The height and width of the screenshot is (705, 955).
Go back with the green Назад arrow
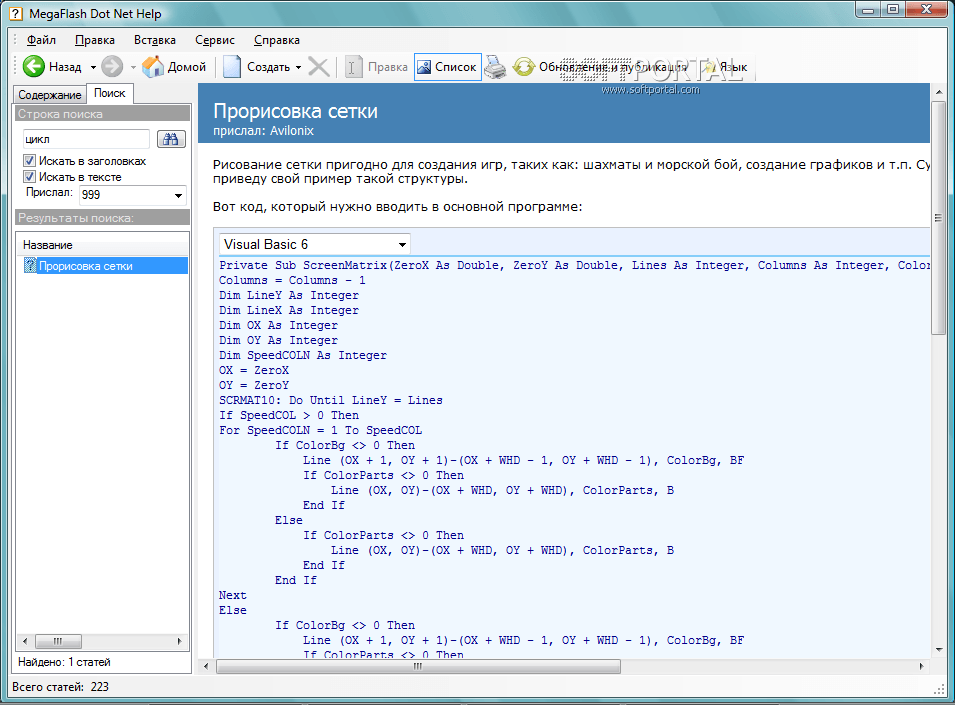[x=52, y=67]
